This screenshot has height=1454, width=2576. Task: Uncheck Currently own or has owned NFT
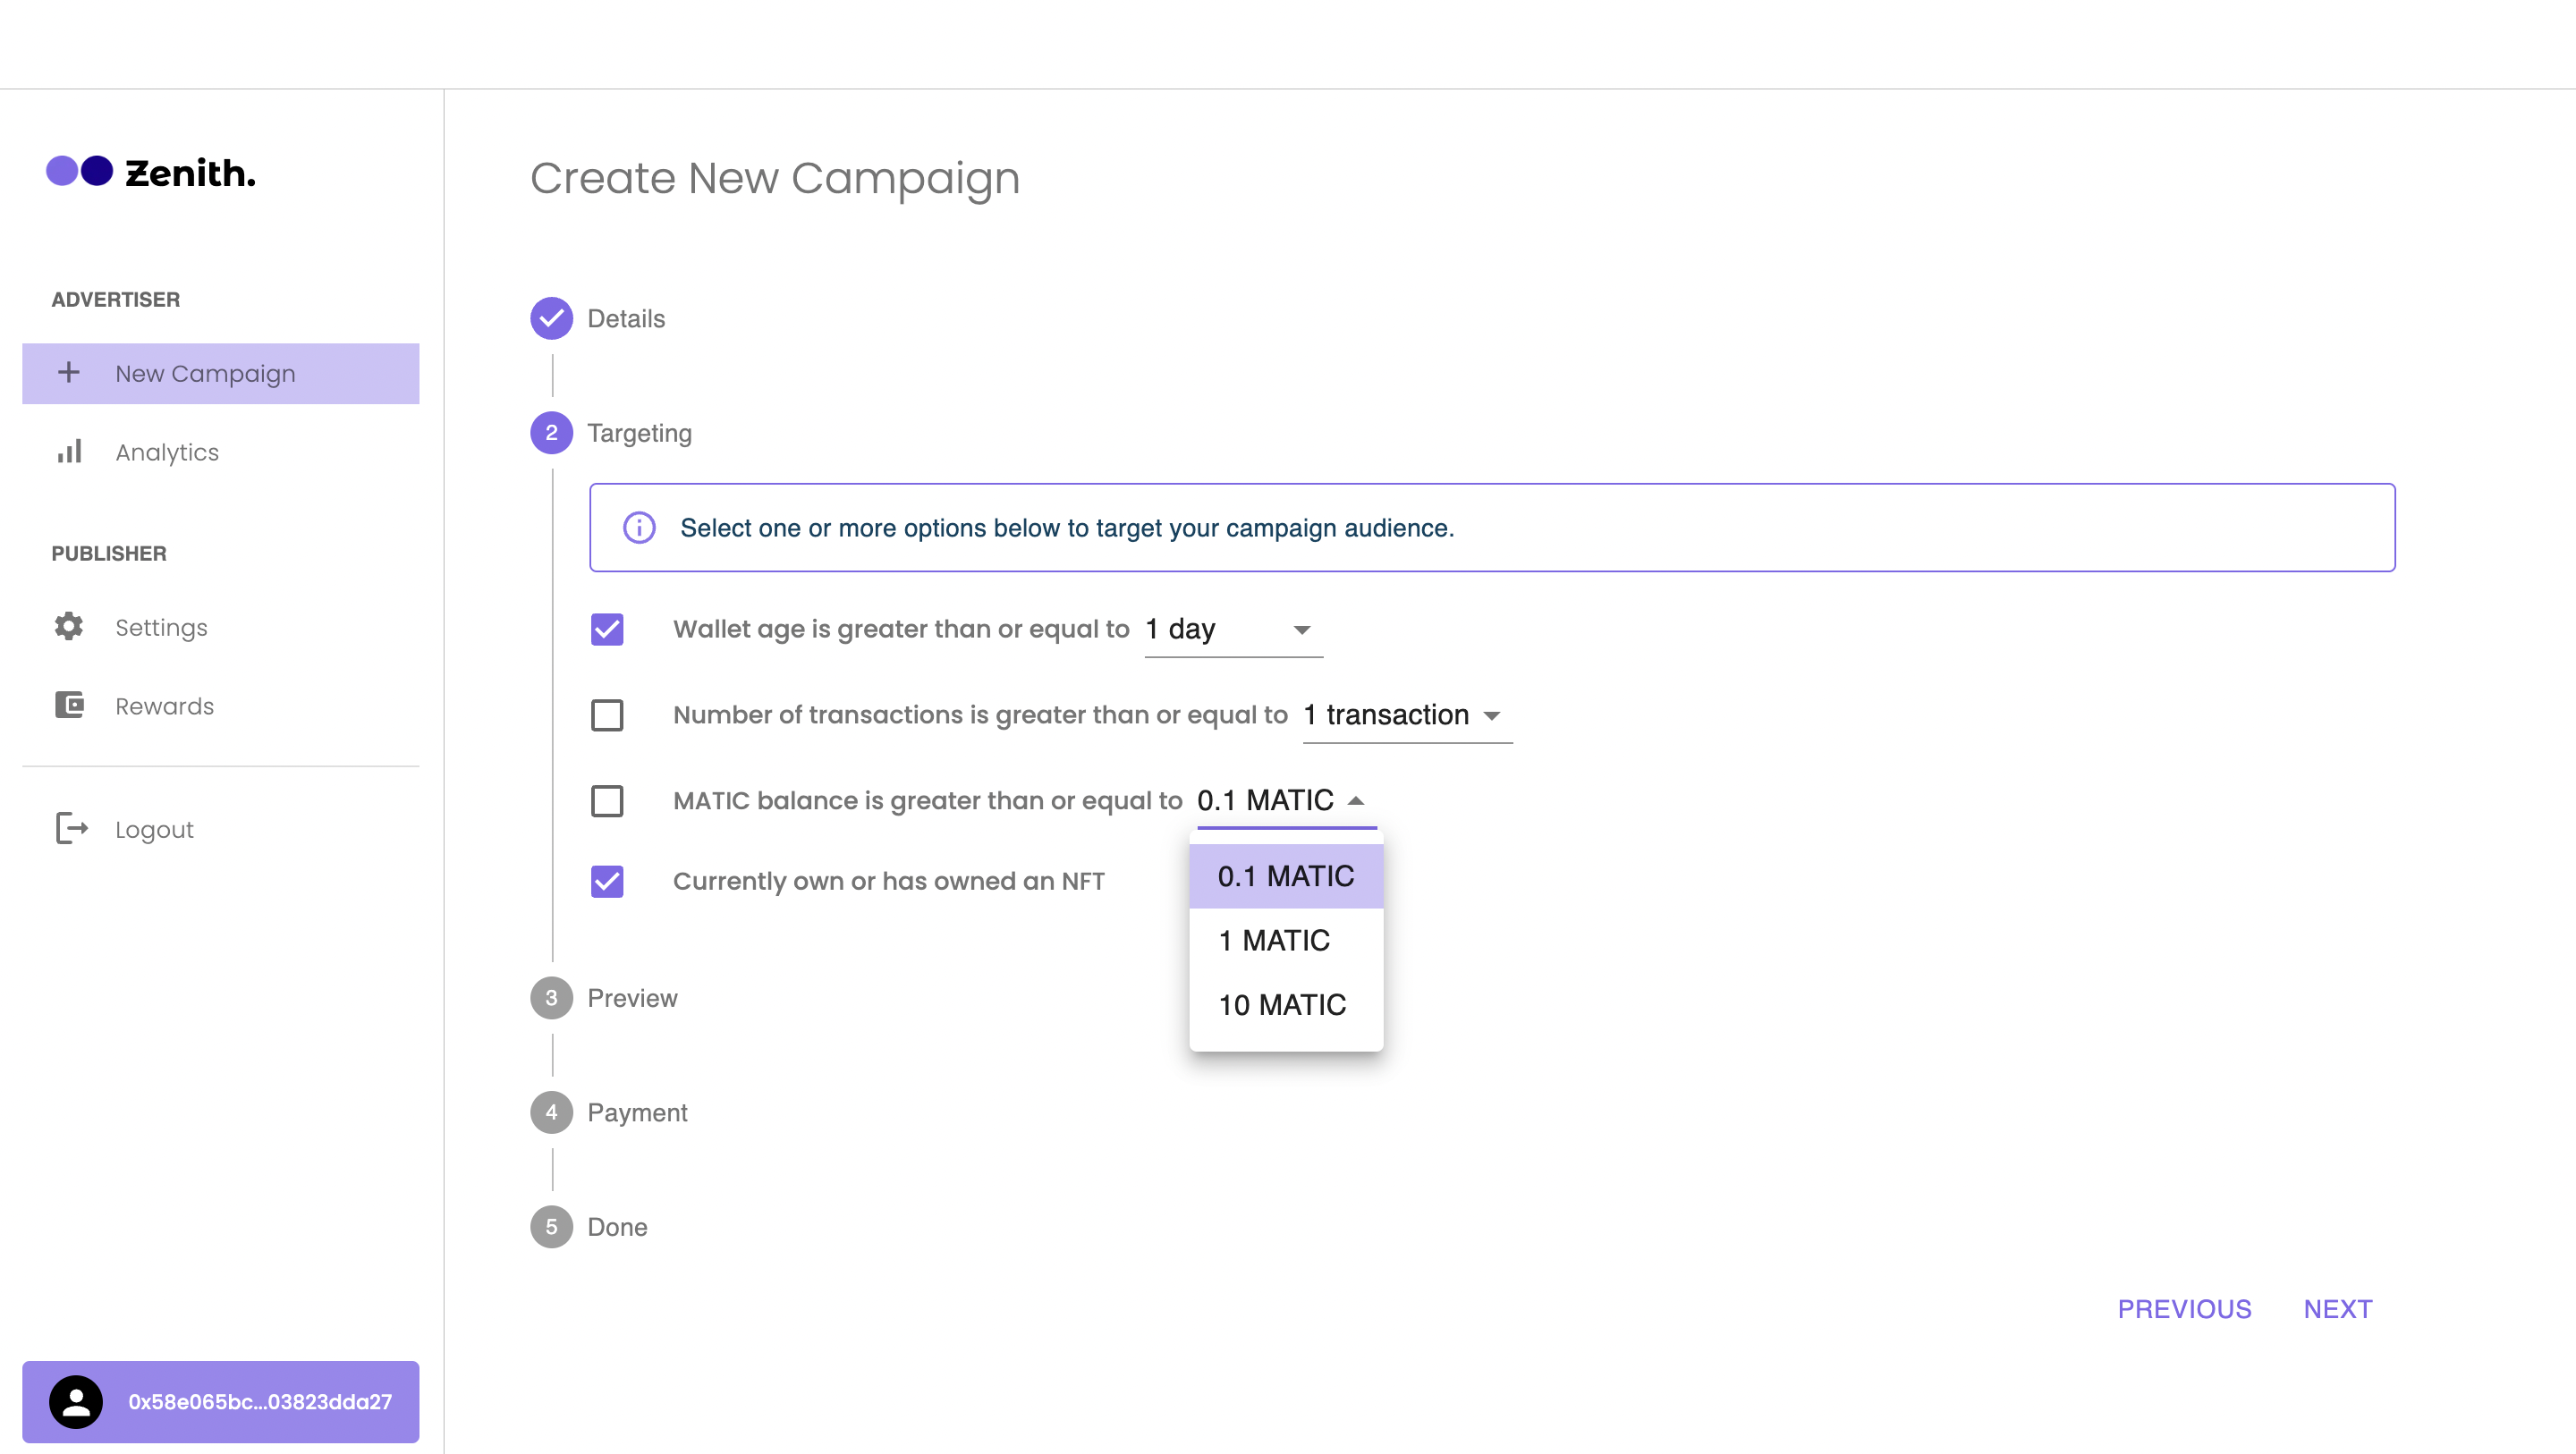coord(607,881)
